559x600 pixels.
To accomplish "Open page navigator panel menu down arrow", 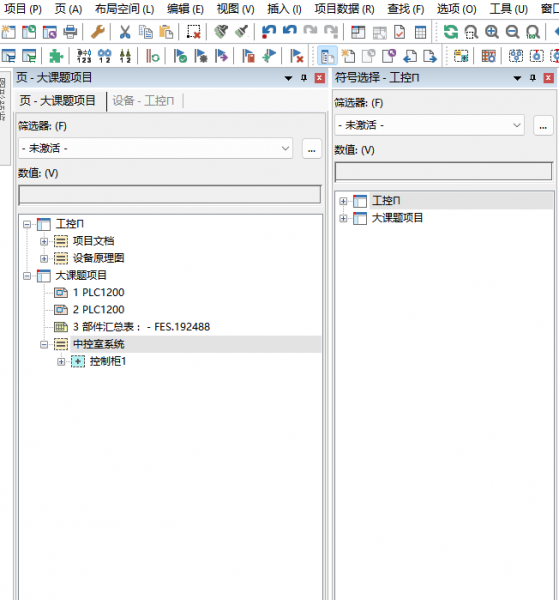I will tap(288, 78).
